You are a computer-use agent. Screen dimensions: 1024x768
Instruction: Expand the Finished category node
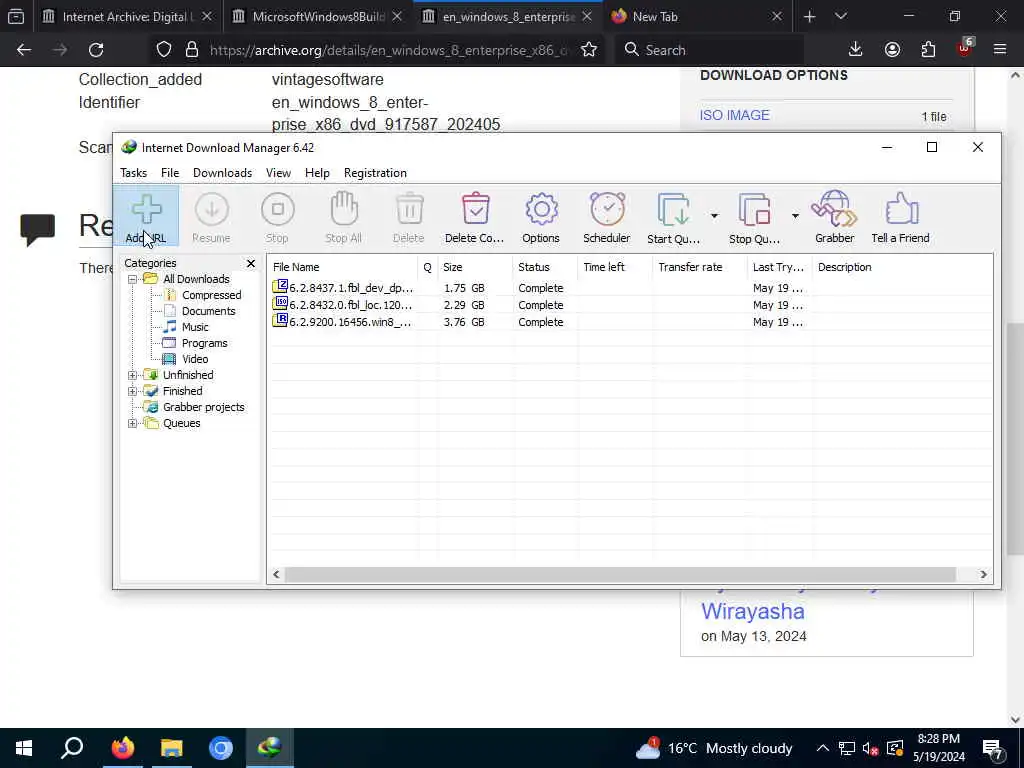click(x=133, y=391)
